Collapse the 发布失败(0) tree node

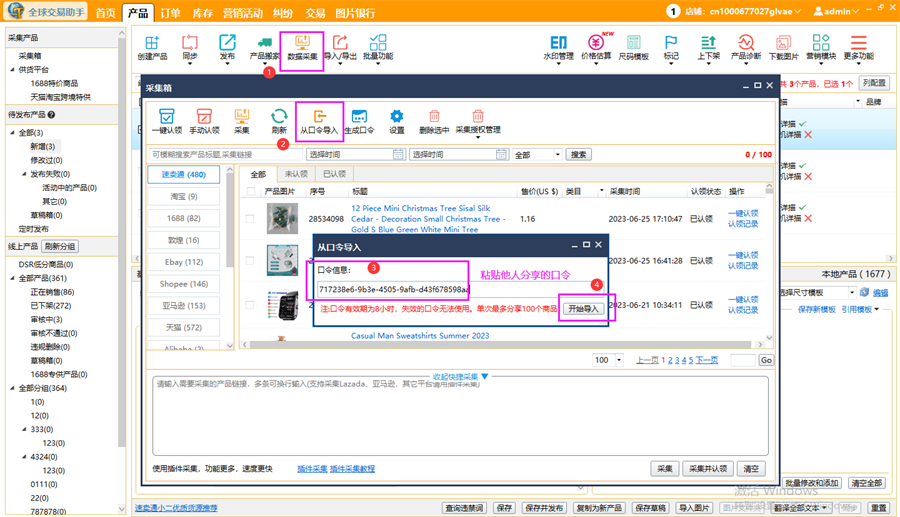(x=24, y=174)
